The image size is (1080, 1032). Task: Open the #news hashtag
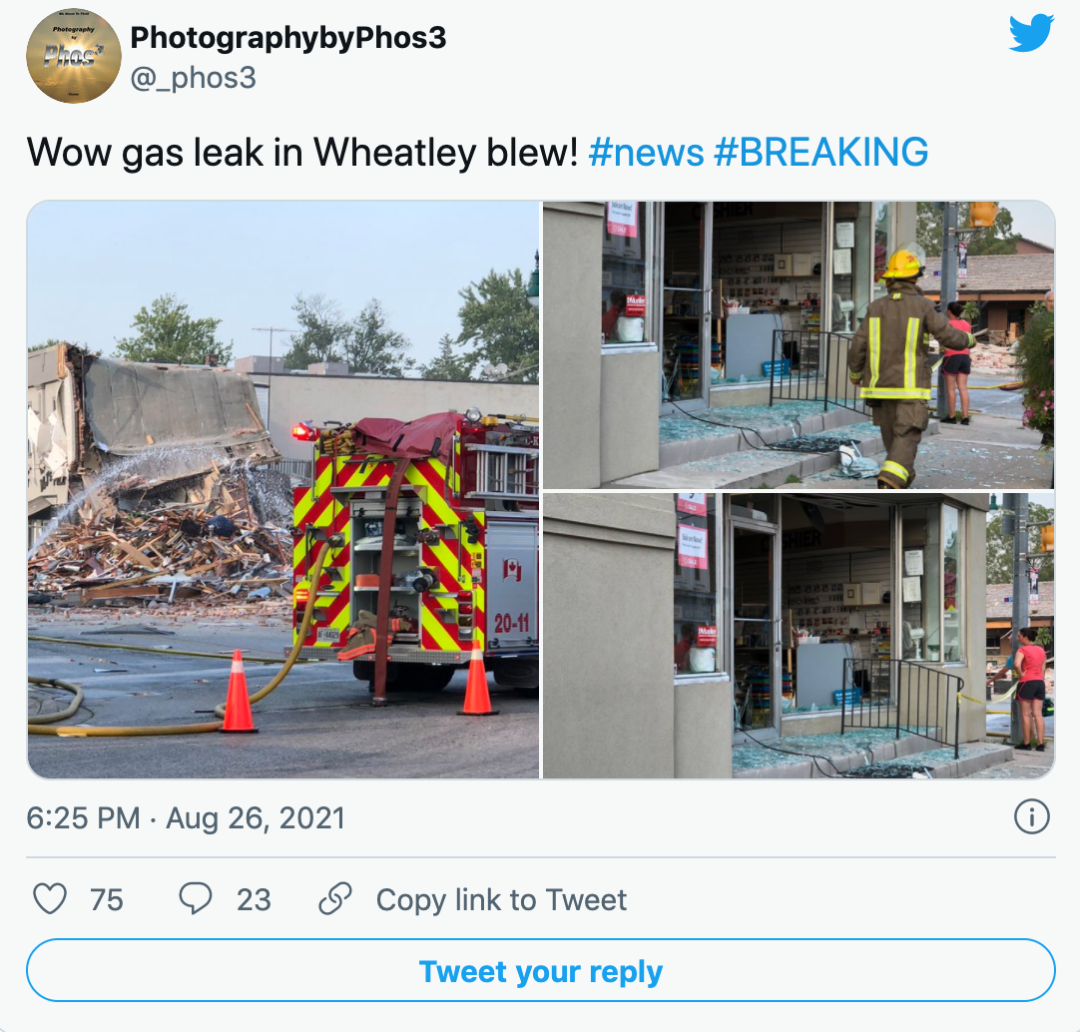[646, 152]
